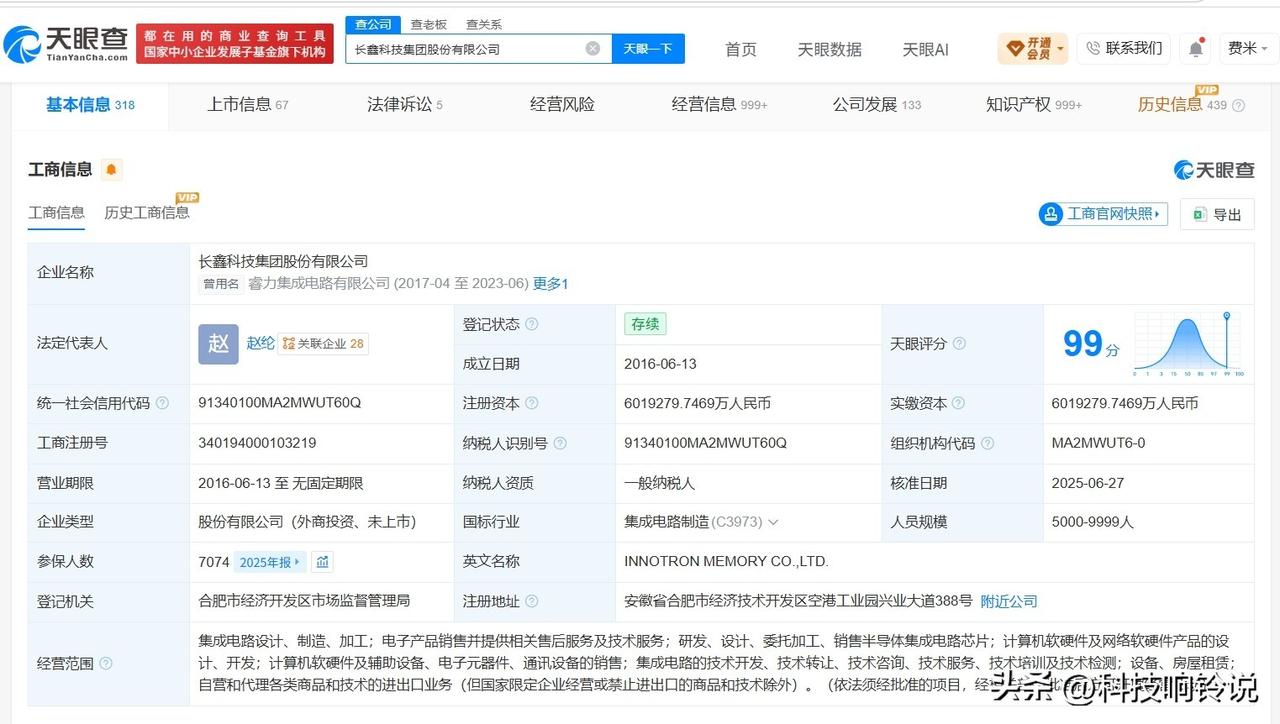Click the former name 睿力集成电路有限公司
The image size is (1280, 724).
319,283
